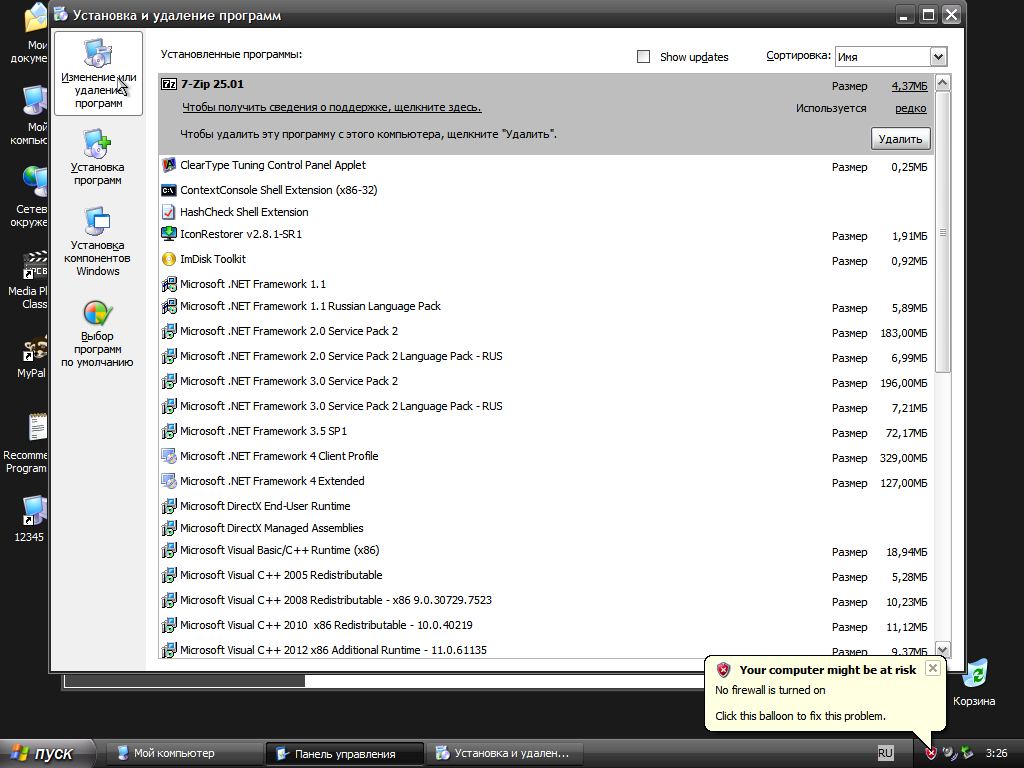This screenshot has height=768, width=1024.
Task: Click Удалить button to remove 7-Zip
Action: click(901, 138)
